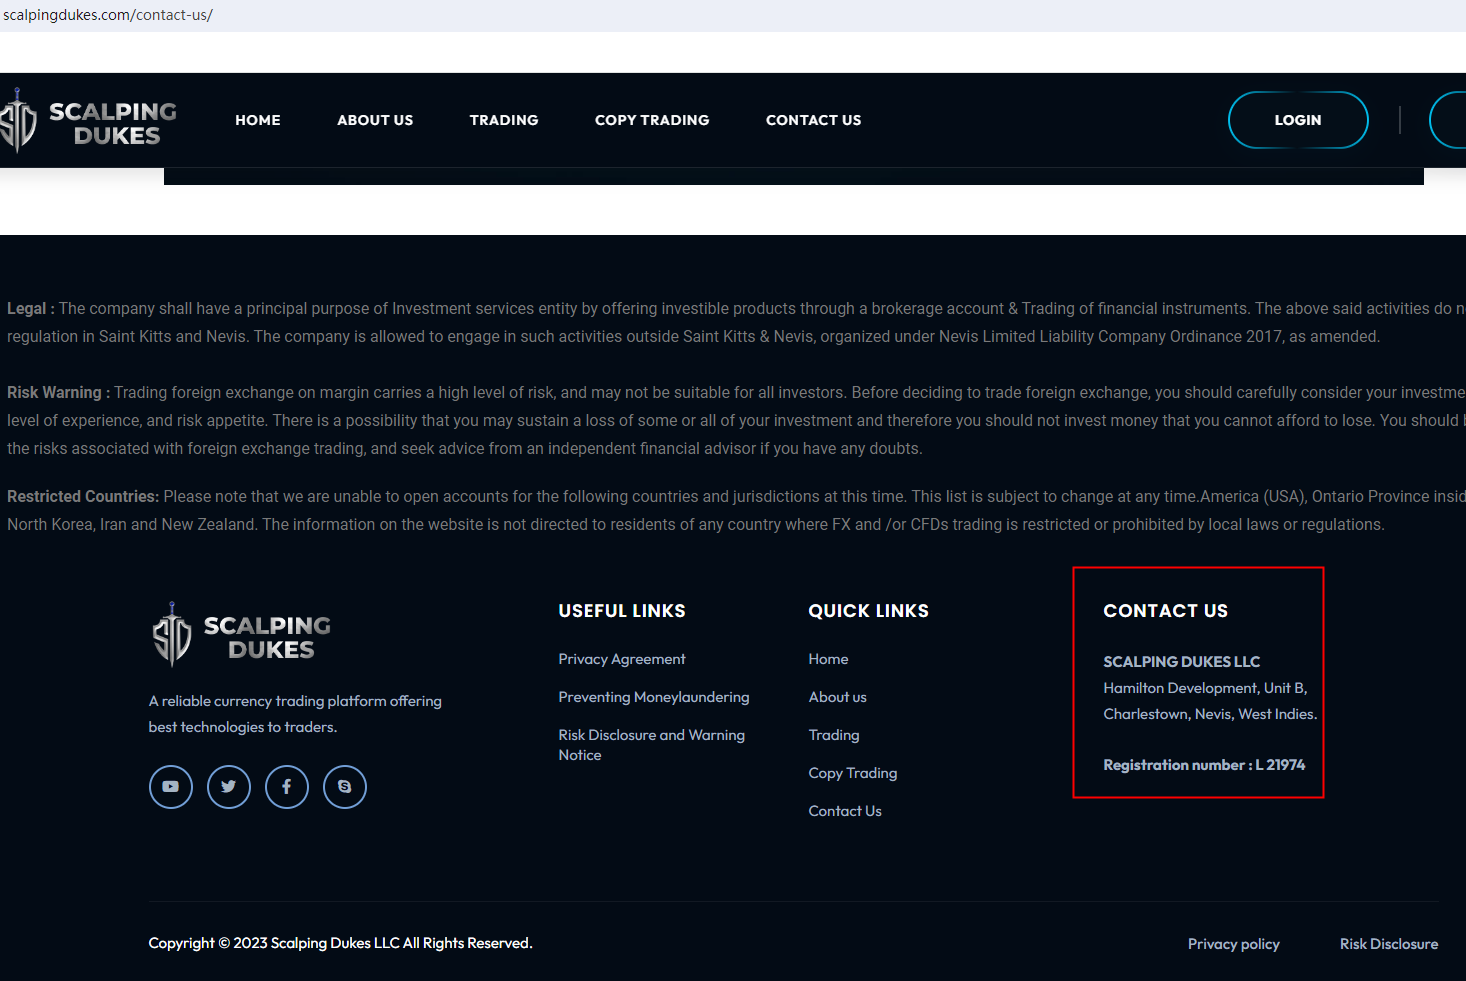Open Risk Disclosure and Warning Notice link
Viewport: 1466px width, 981px height.
pyautogui.click(x=652, y=745)
